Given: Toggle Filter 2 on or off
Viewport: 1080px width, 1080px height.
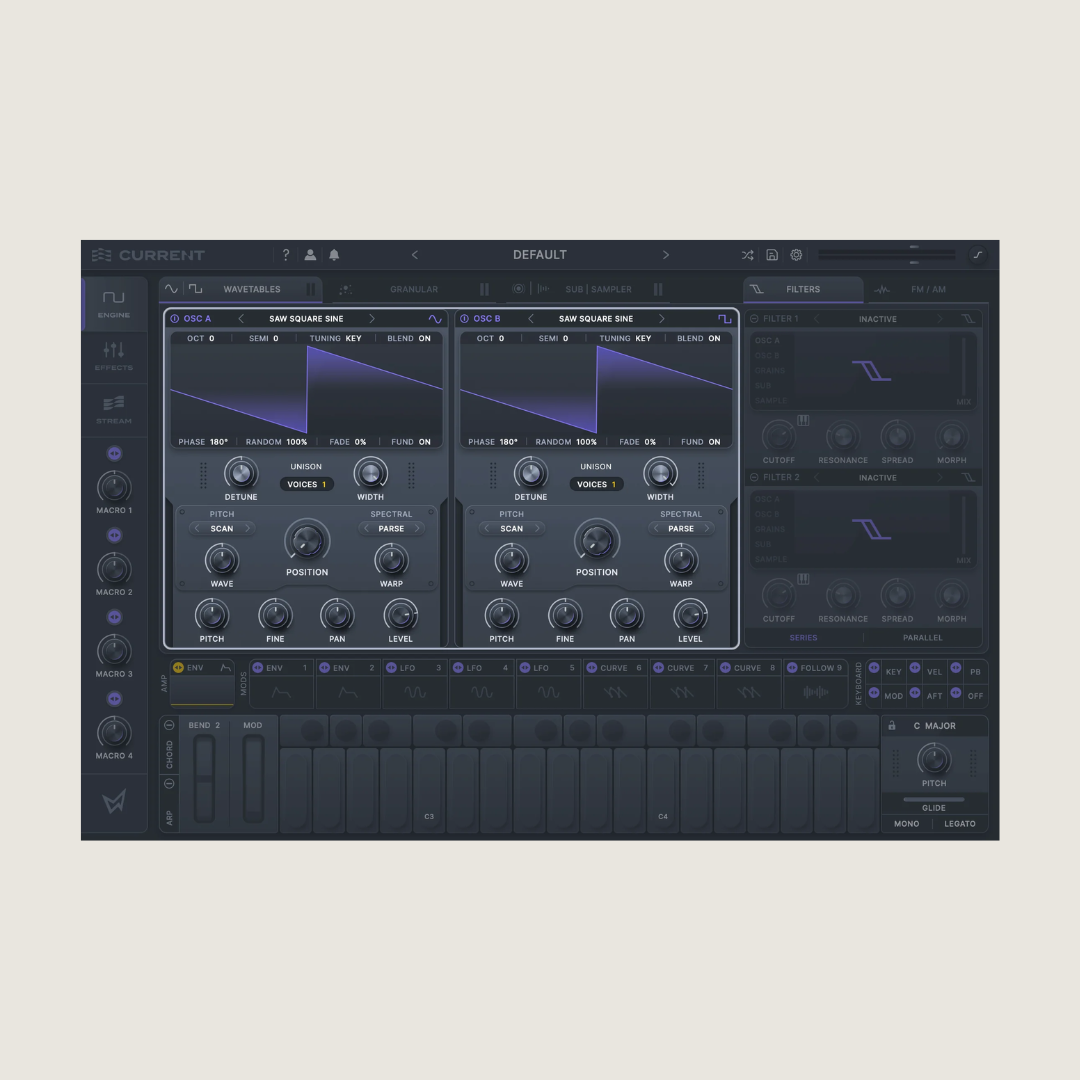Looking at the screenshot, I should pos(754,477).
